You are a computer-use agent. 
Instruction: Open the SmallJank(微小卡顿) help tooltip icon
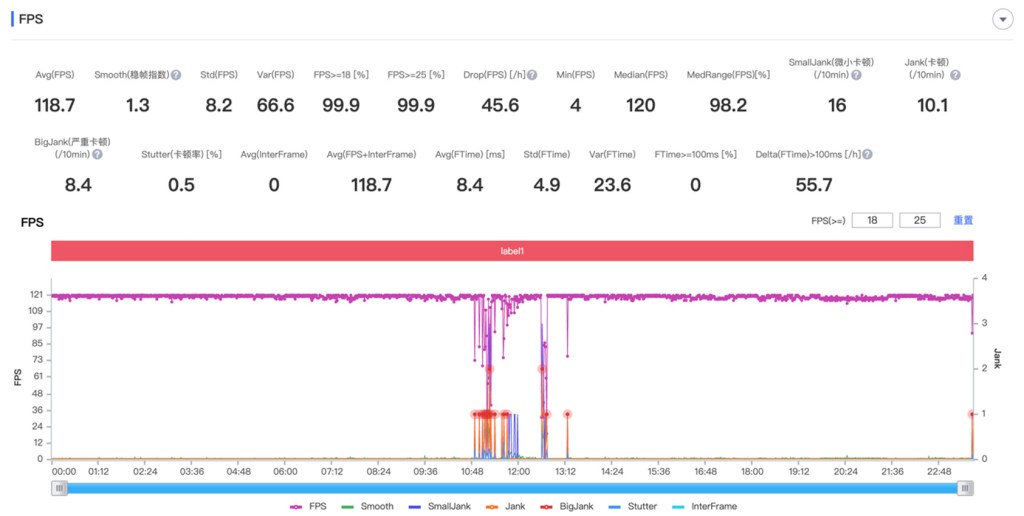point(857,75)
